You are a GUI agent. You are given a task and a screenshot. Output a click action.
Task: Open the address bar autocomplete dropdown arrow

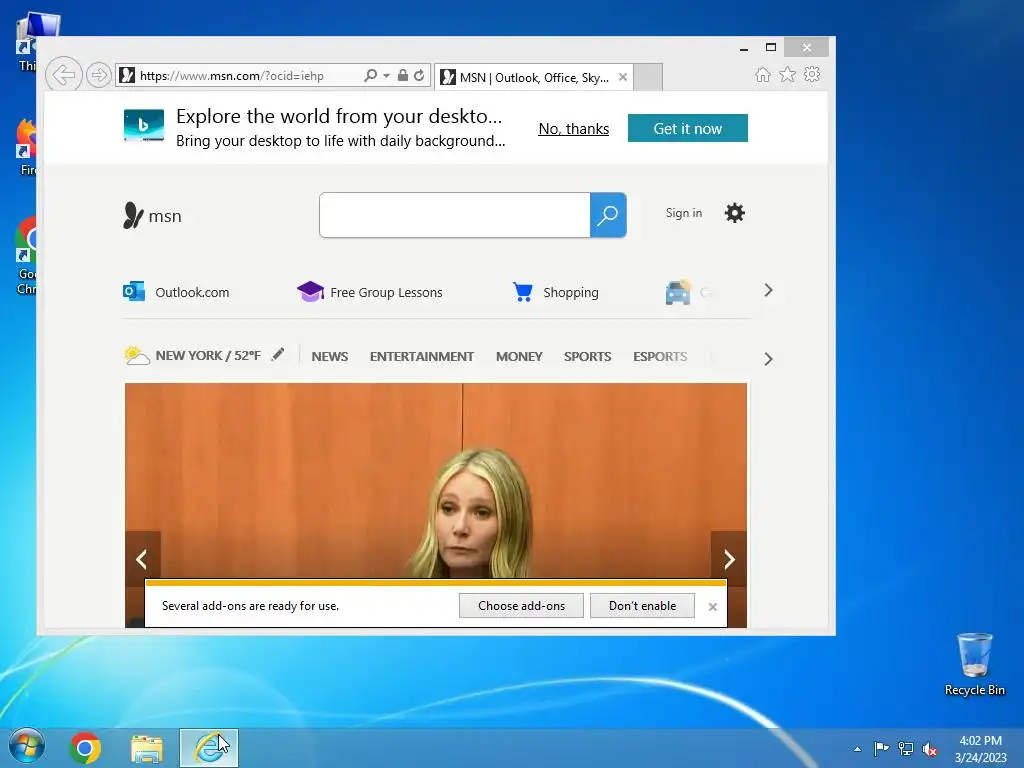pos(386,76)
